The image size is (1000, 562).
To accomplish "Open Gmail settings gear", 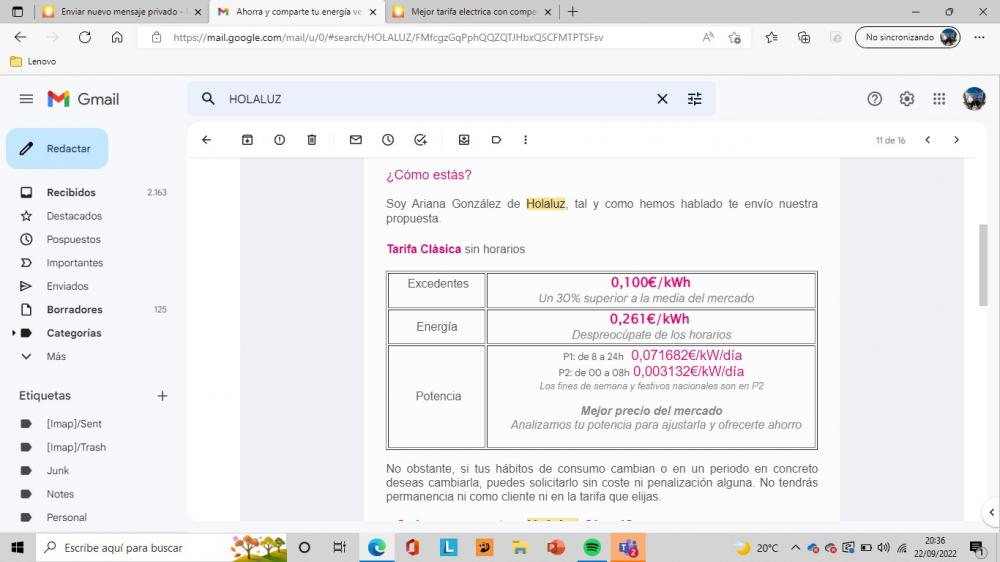I will 907,99.
